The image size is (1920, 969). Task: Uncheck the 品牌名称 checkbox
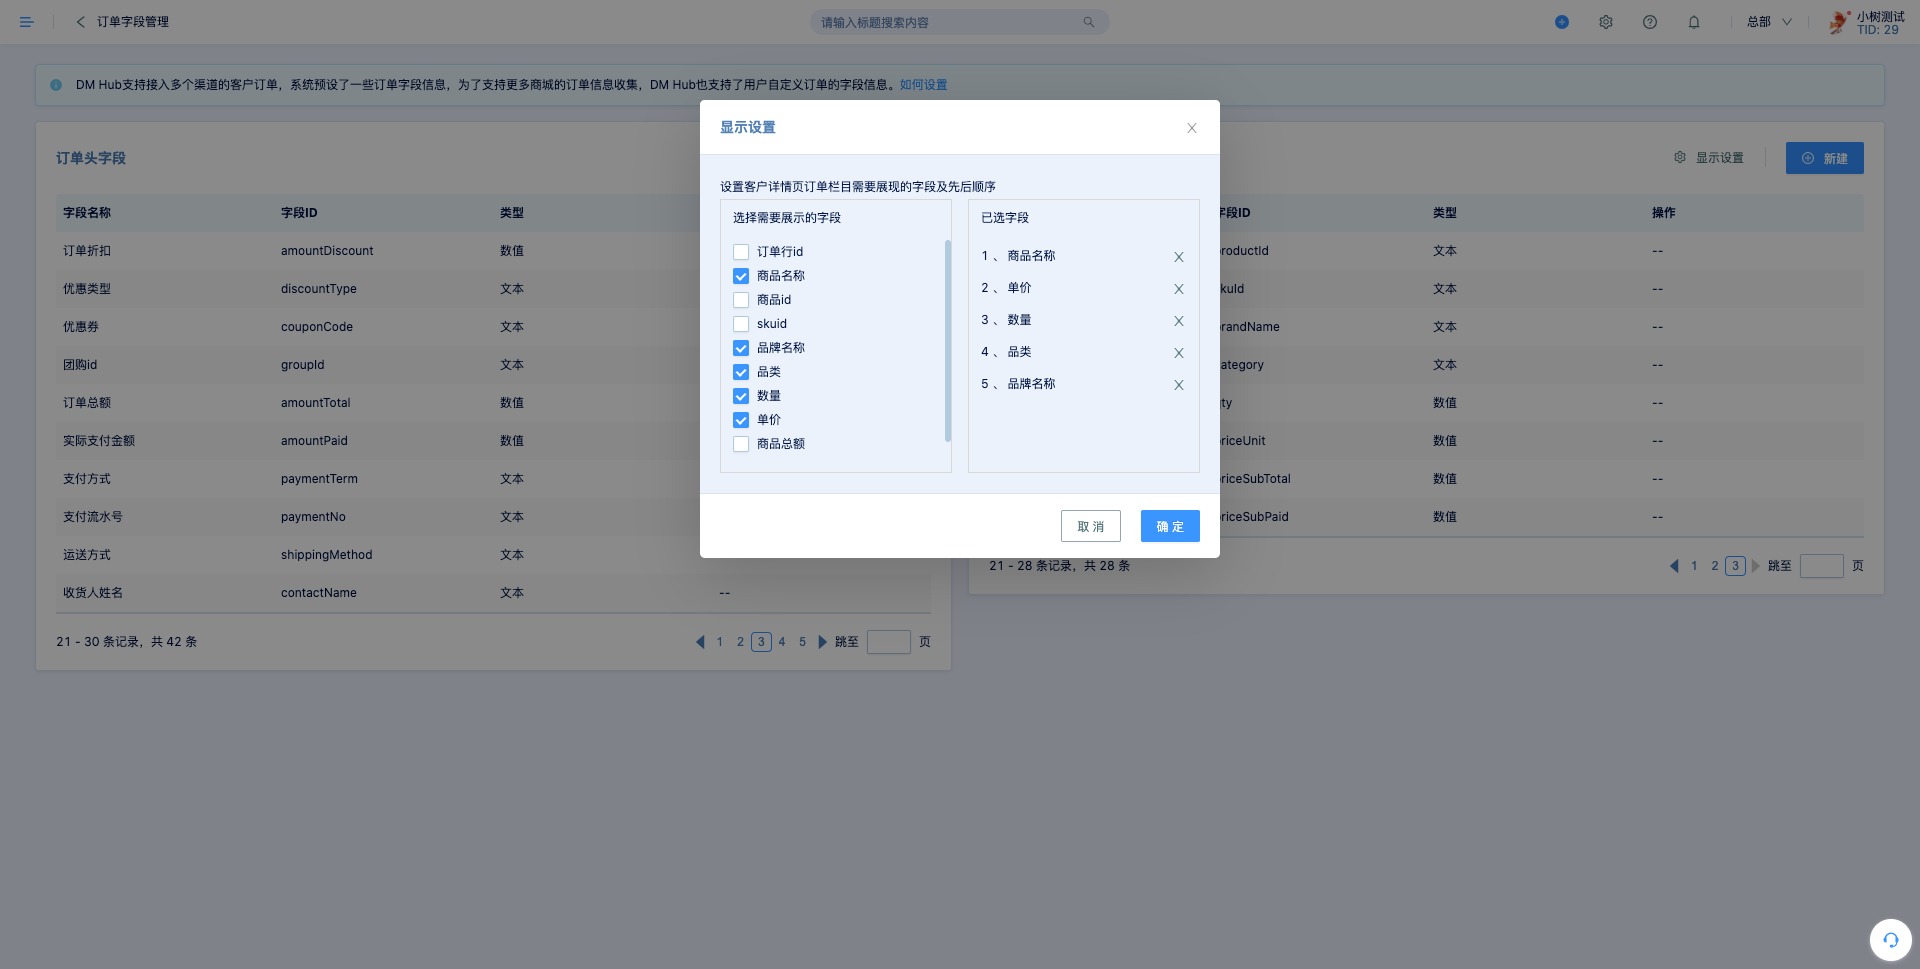tap(741, 348)
